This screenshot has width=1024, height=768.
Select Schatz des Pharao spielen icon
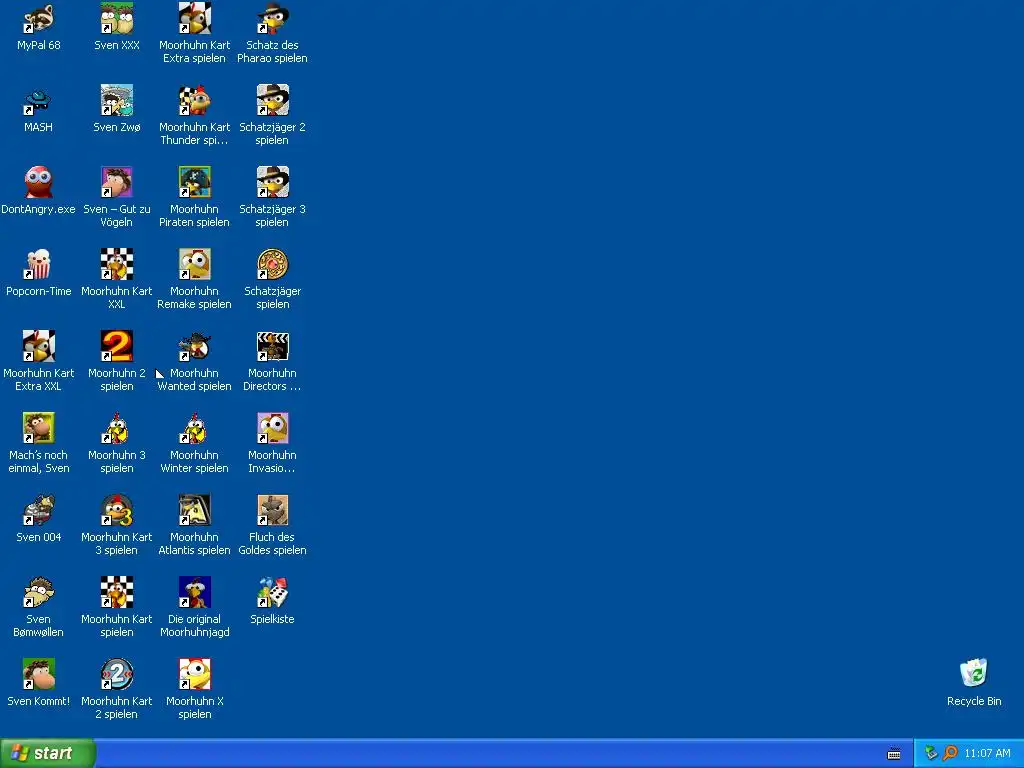pos(272,18)
